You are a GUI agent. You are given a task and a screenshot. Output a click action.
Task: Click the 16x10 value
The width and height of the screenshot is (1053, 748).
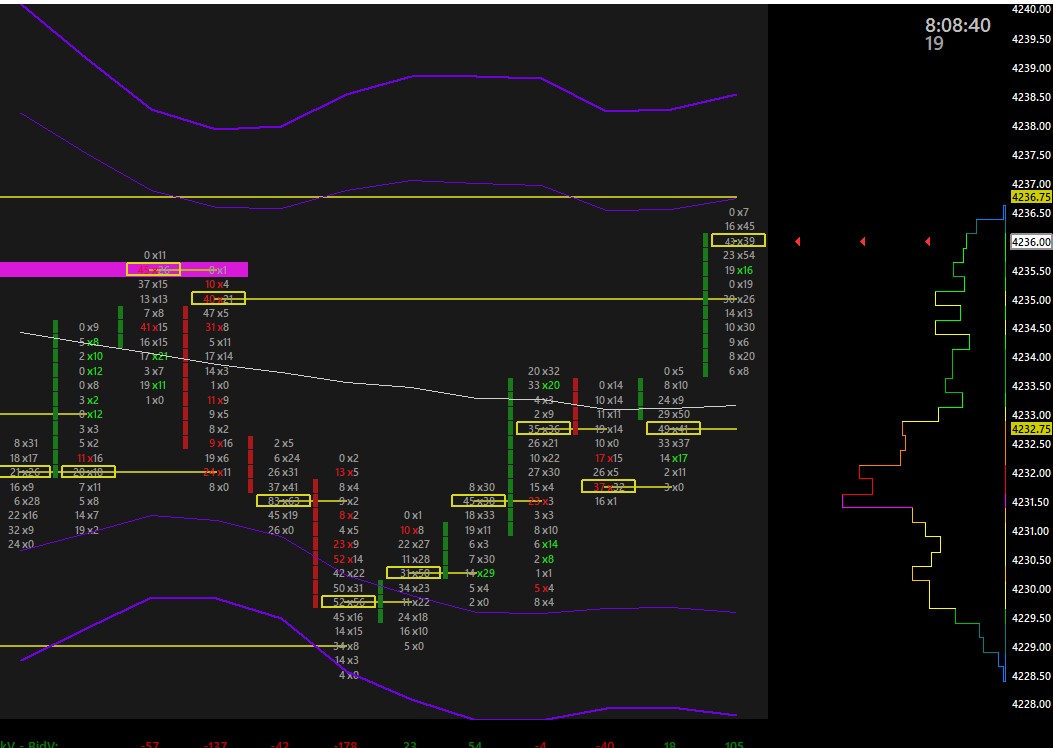click(414, 631)
